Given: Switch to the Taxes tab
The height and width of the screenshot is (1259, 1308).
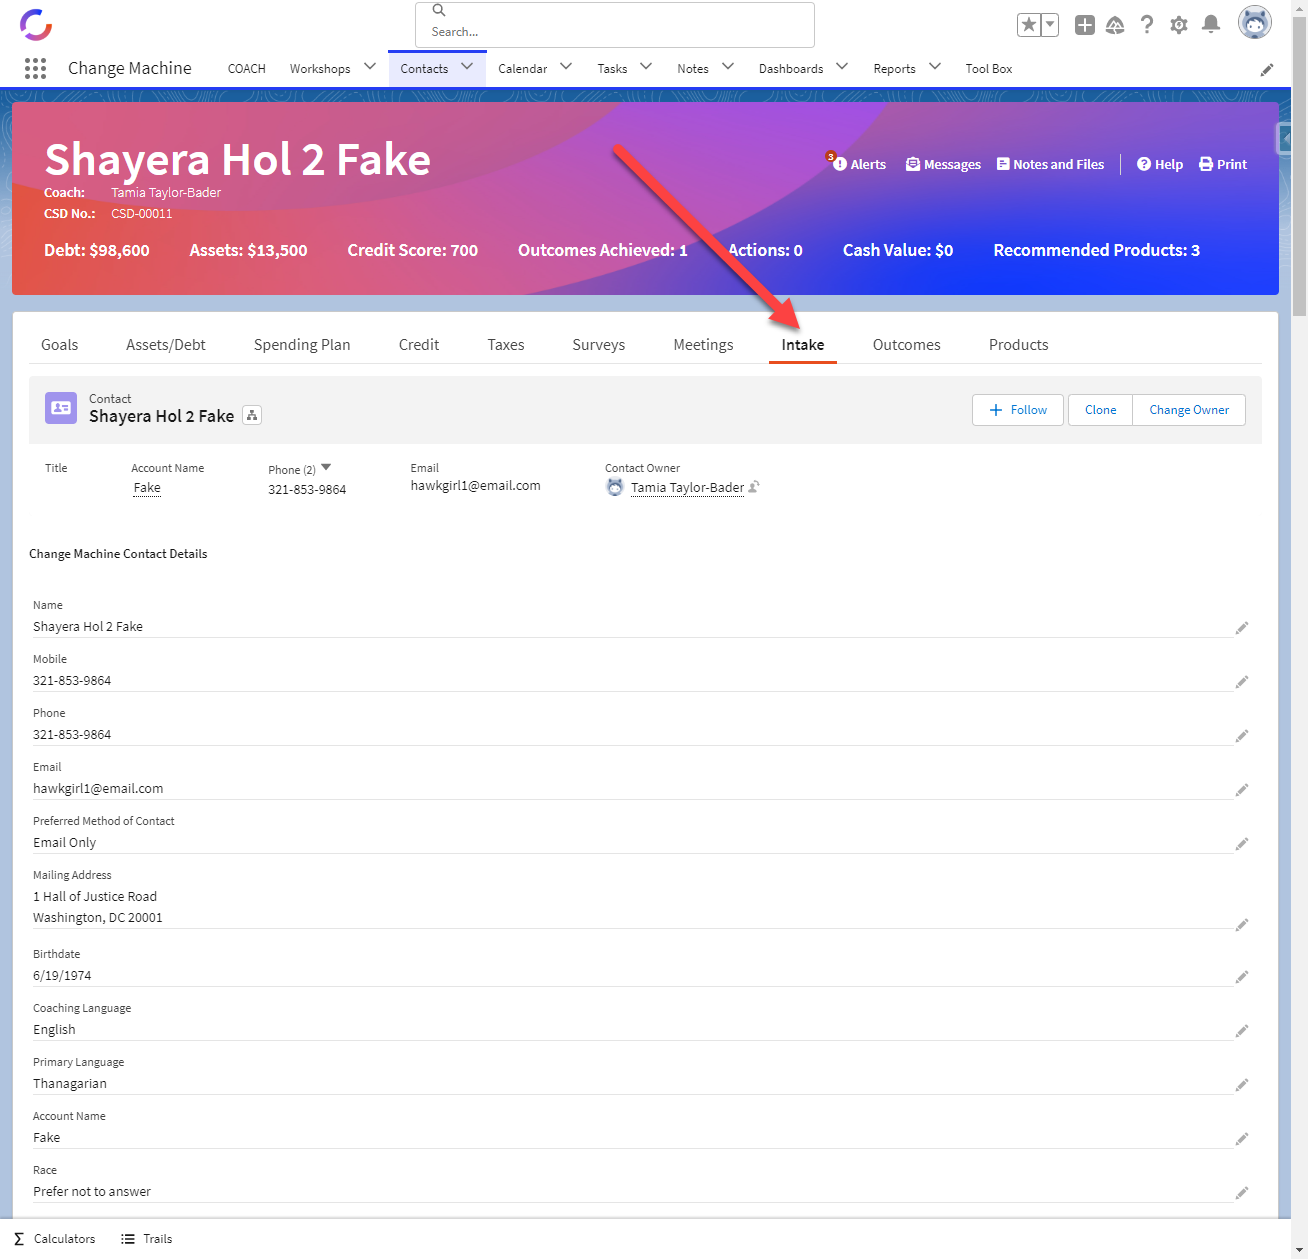Looking at the screenshot, I should 506,345.
